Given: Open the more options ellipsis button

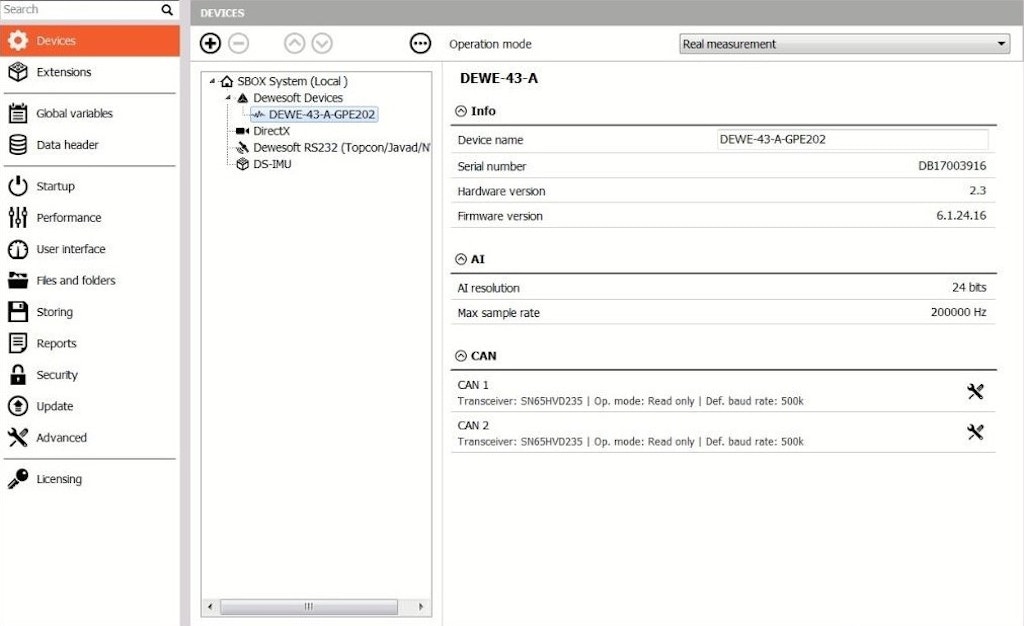Looking at the screenshot, I should click(x=421, y=44).
